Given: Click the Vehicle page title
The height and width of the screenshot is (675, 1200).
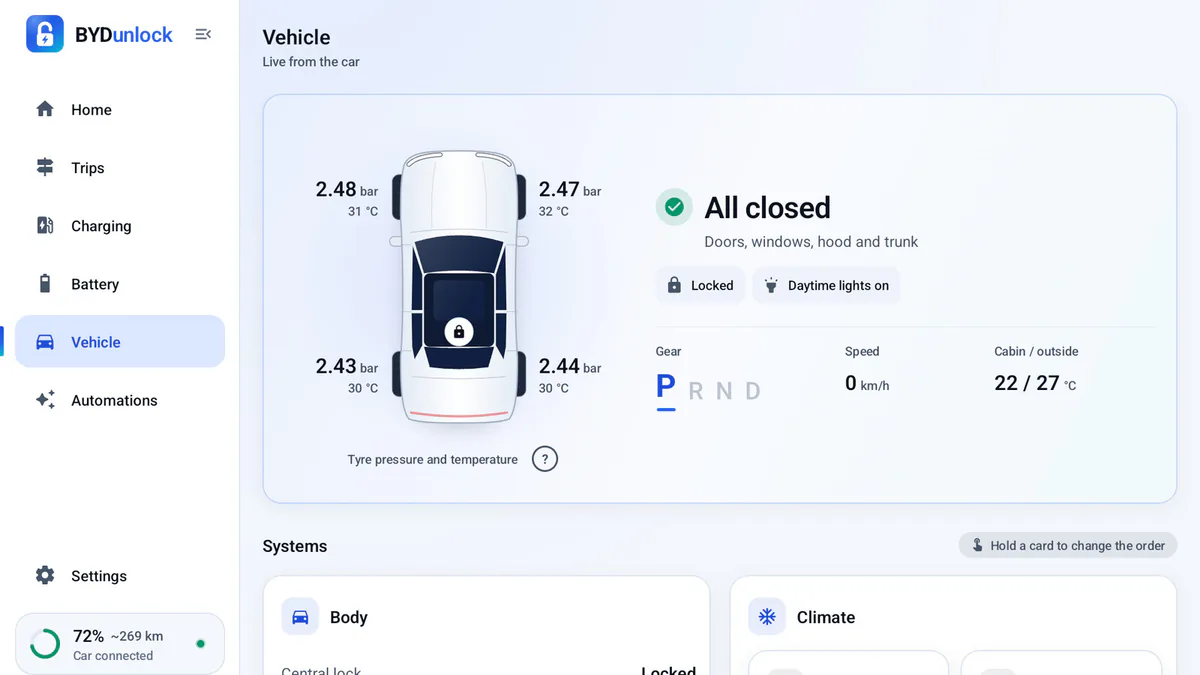Looking at the screenshot, I should (296, 37).
